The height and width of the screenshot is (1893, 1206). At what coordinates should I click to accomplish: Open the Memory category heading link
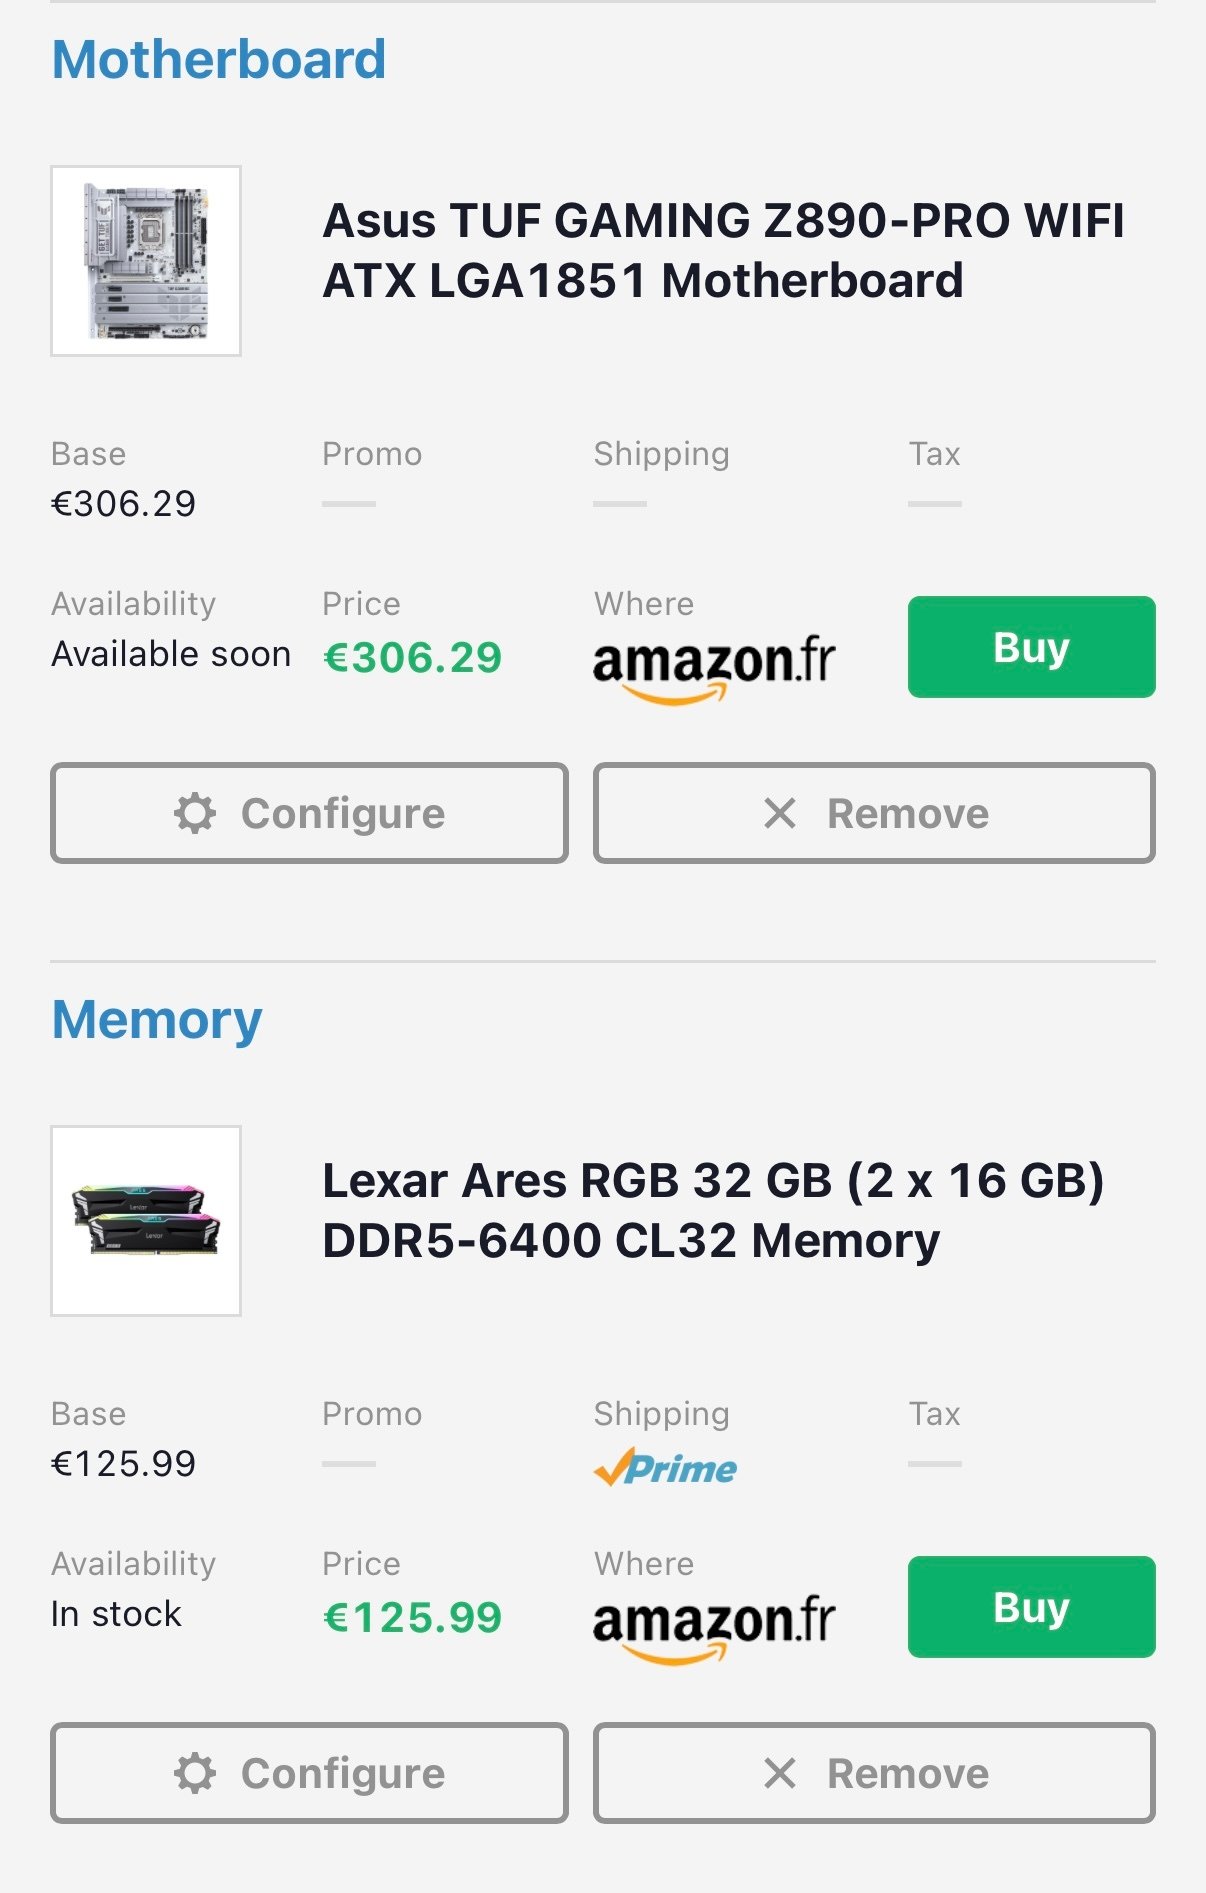pos(157,1019)
